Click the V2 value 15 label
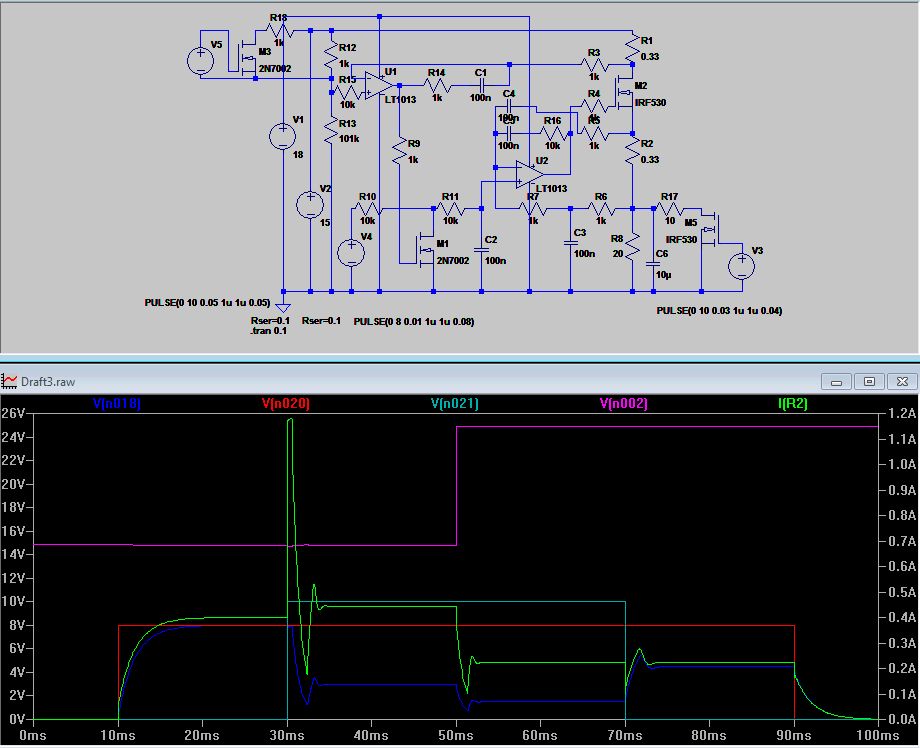 325,222
